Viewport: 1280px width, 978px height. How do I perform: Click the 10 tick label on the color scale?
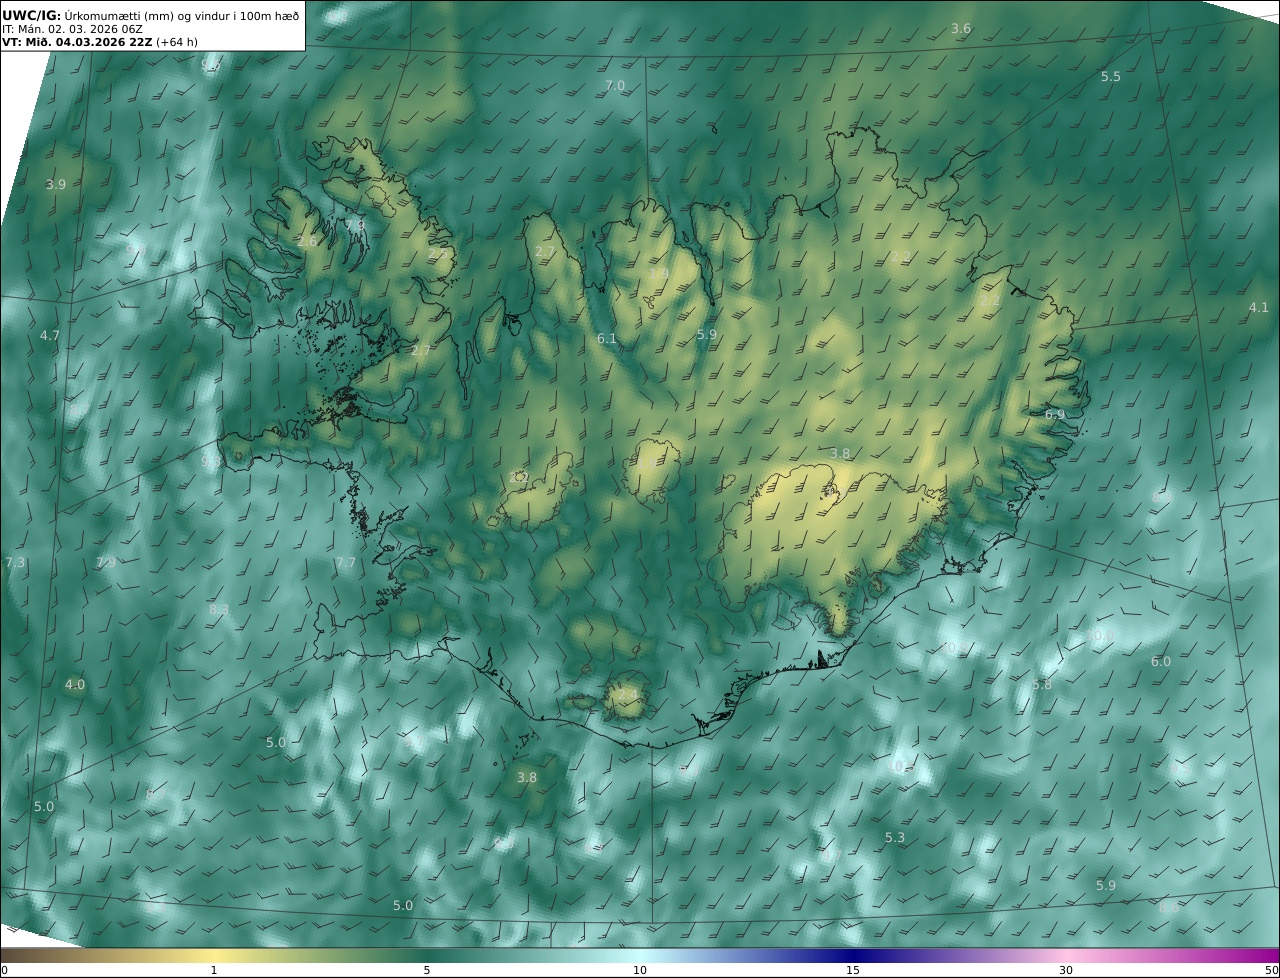640,970
